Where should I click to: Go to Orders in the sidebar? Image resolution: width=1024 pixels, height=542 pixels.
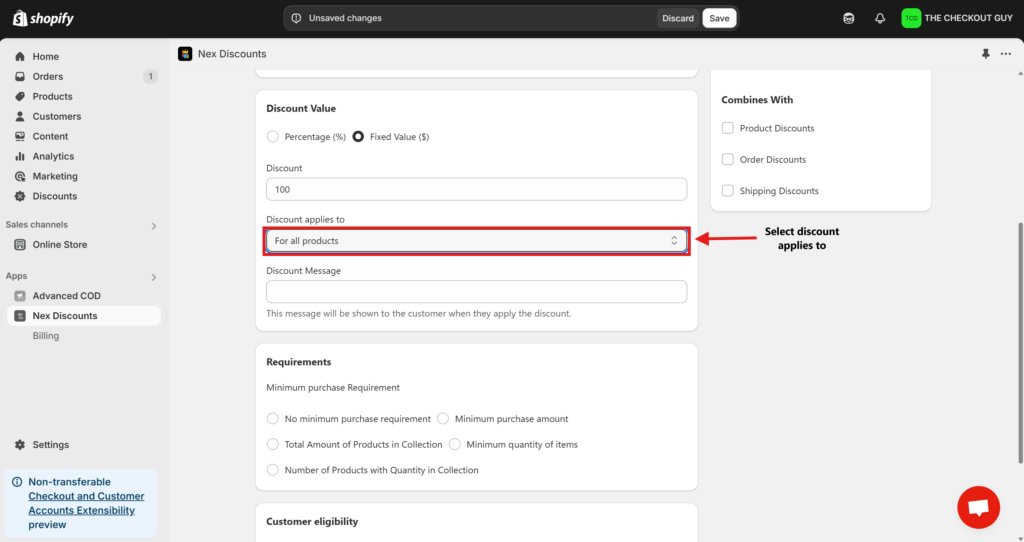click(x=47, y=77)
